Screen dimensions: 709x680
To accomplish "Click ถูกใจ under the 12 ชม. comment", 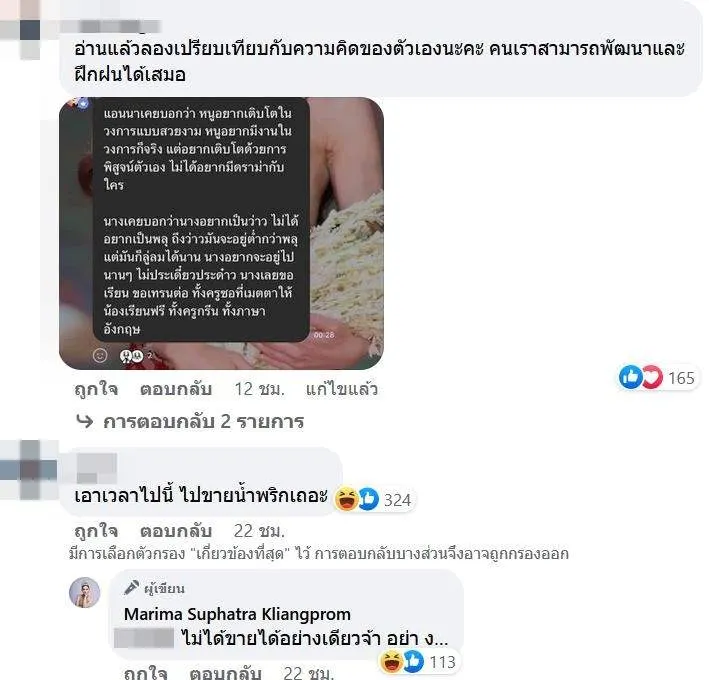I will [x=96, y=389].
